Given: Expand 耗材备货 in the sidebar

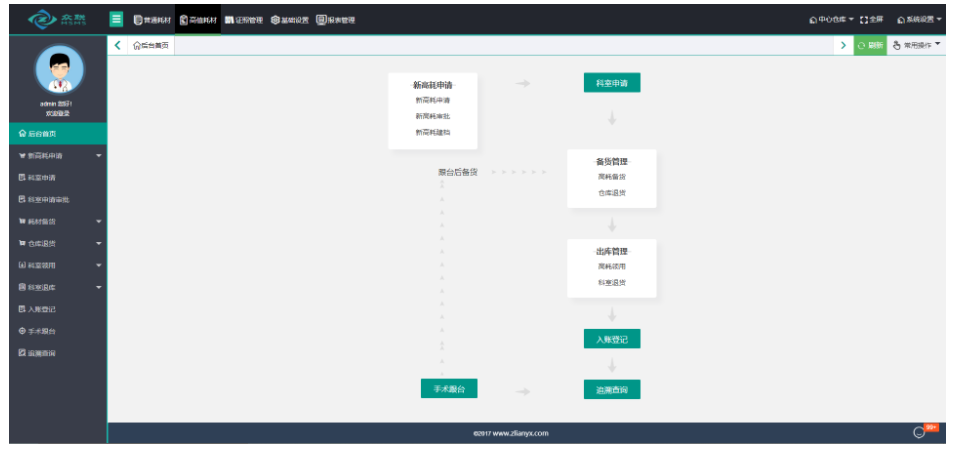Looking at the screenshot, I should pyautogui.click(x=58, y=222).
